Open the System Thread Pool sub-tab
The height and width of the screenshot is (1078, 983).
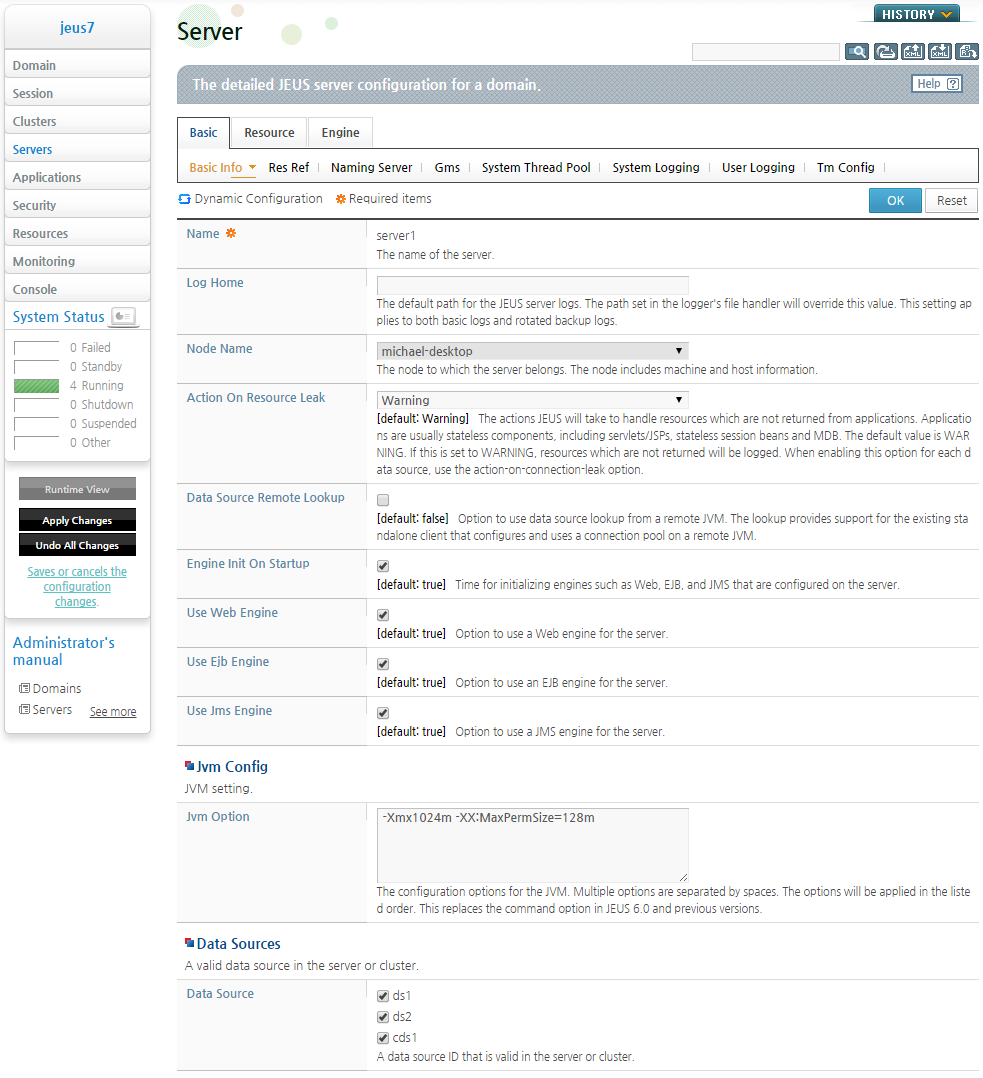536,167
